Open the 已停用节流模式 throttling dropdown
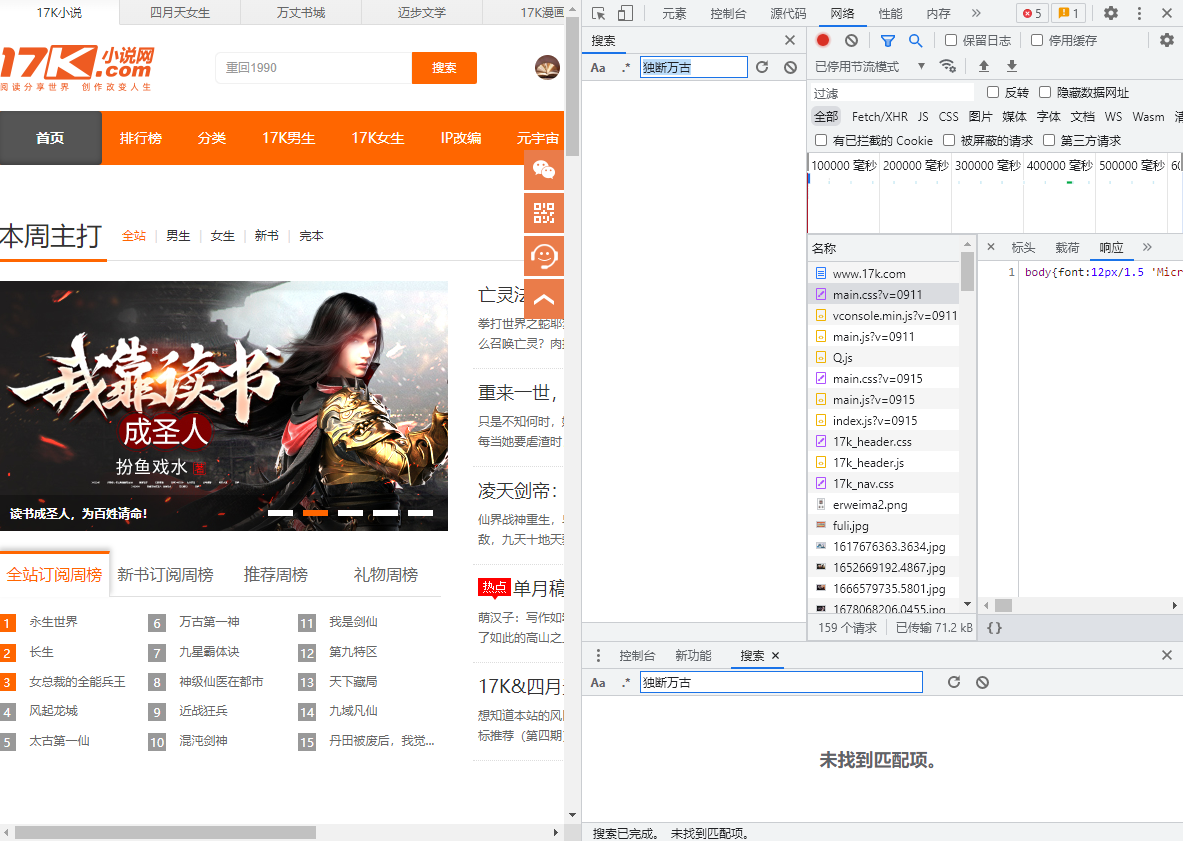 click(870, 66)
